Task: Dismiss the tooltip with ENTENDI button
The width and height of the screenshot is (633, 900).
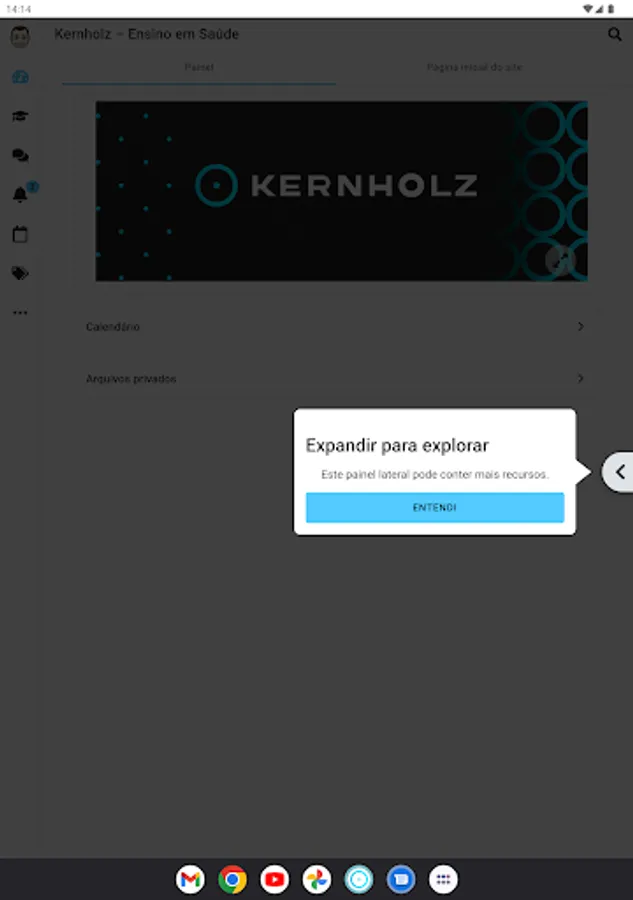Action: click(x=434, y=507)
